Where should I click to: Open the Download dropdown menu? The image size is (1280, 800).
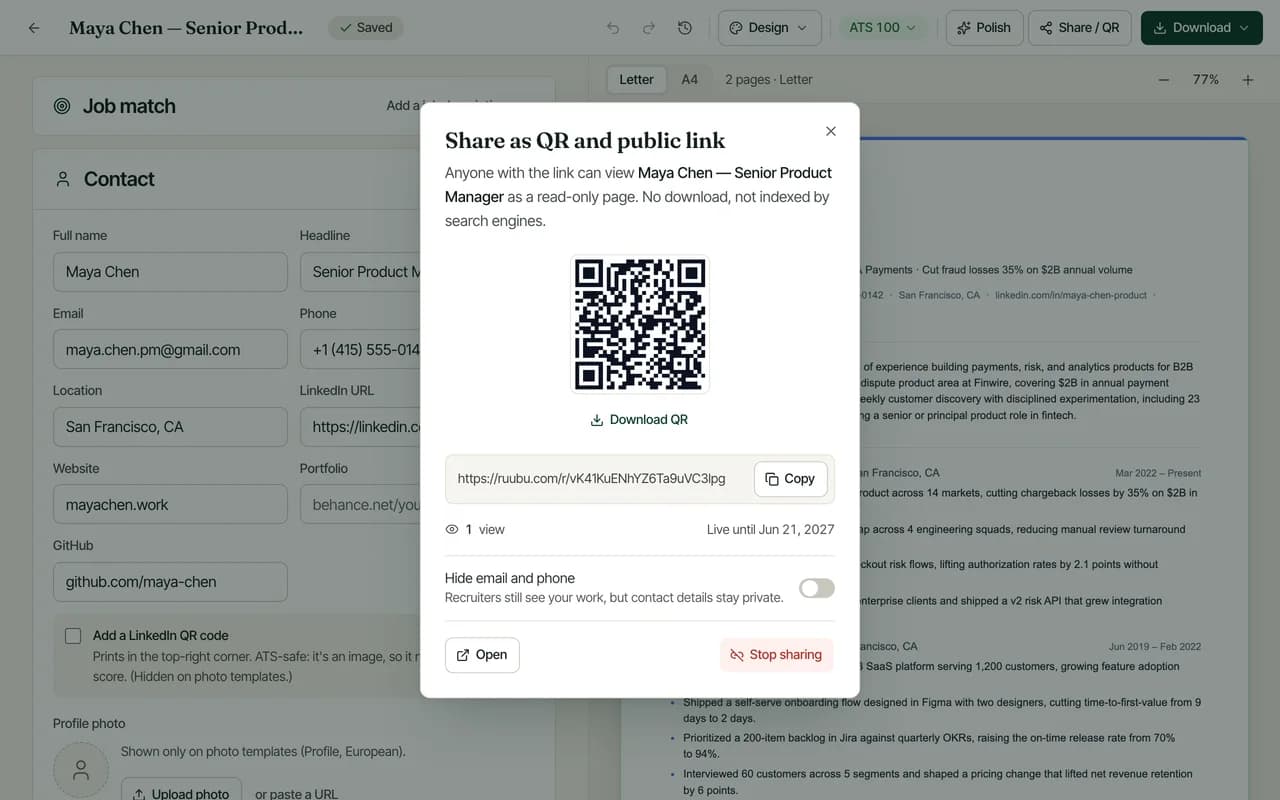[x=1201, y=28]
